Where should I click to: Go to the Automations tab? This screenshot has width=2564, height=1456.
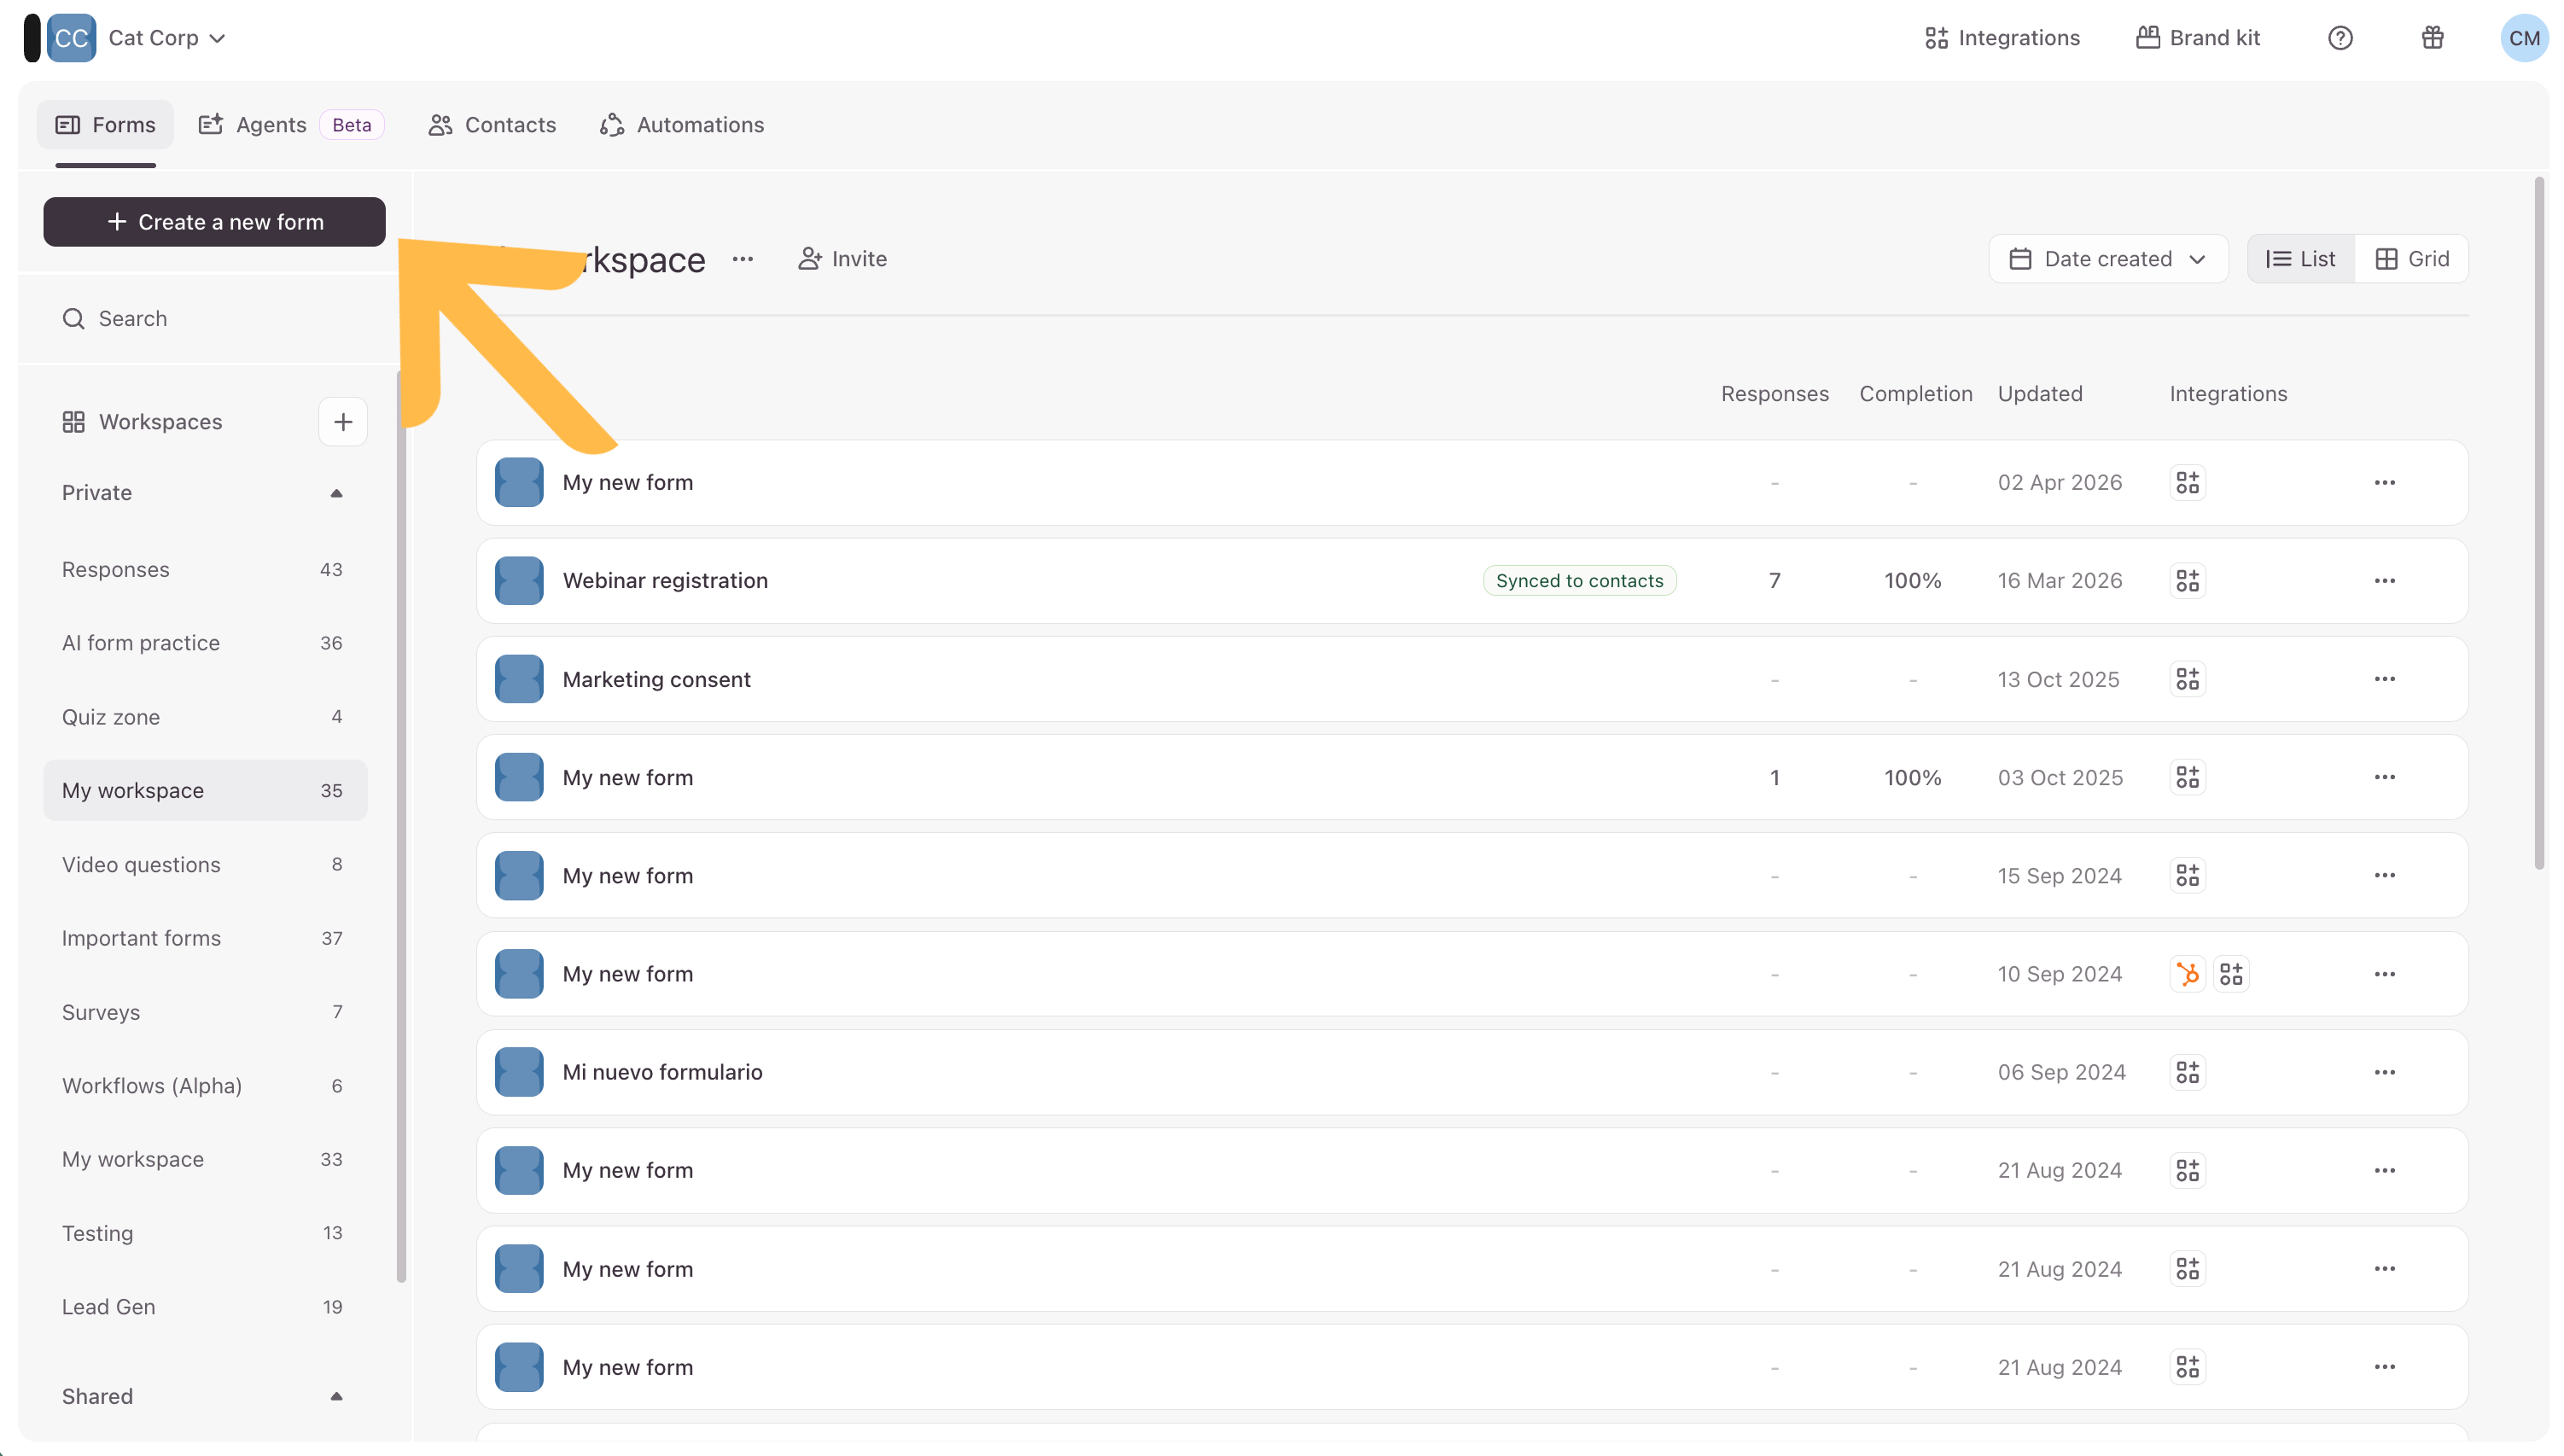(x=682, y=125)
